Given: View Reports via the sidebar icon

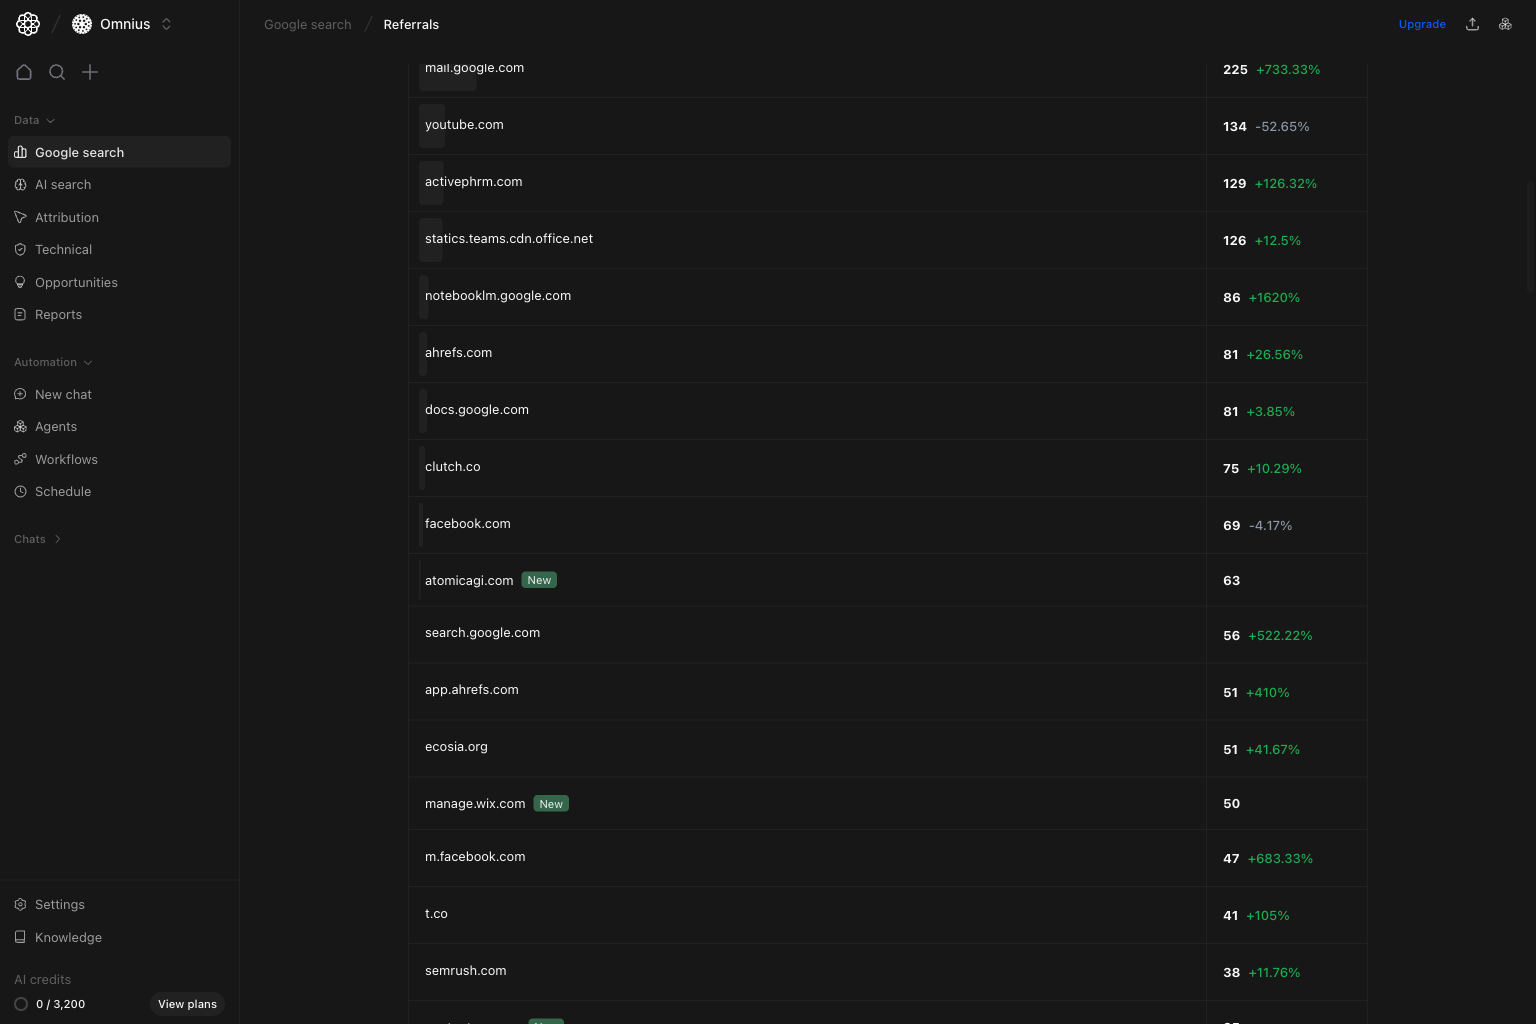Looking at the screenshot, I should [20, 314].
